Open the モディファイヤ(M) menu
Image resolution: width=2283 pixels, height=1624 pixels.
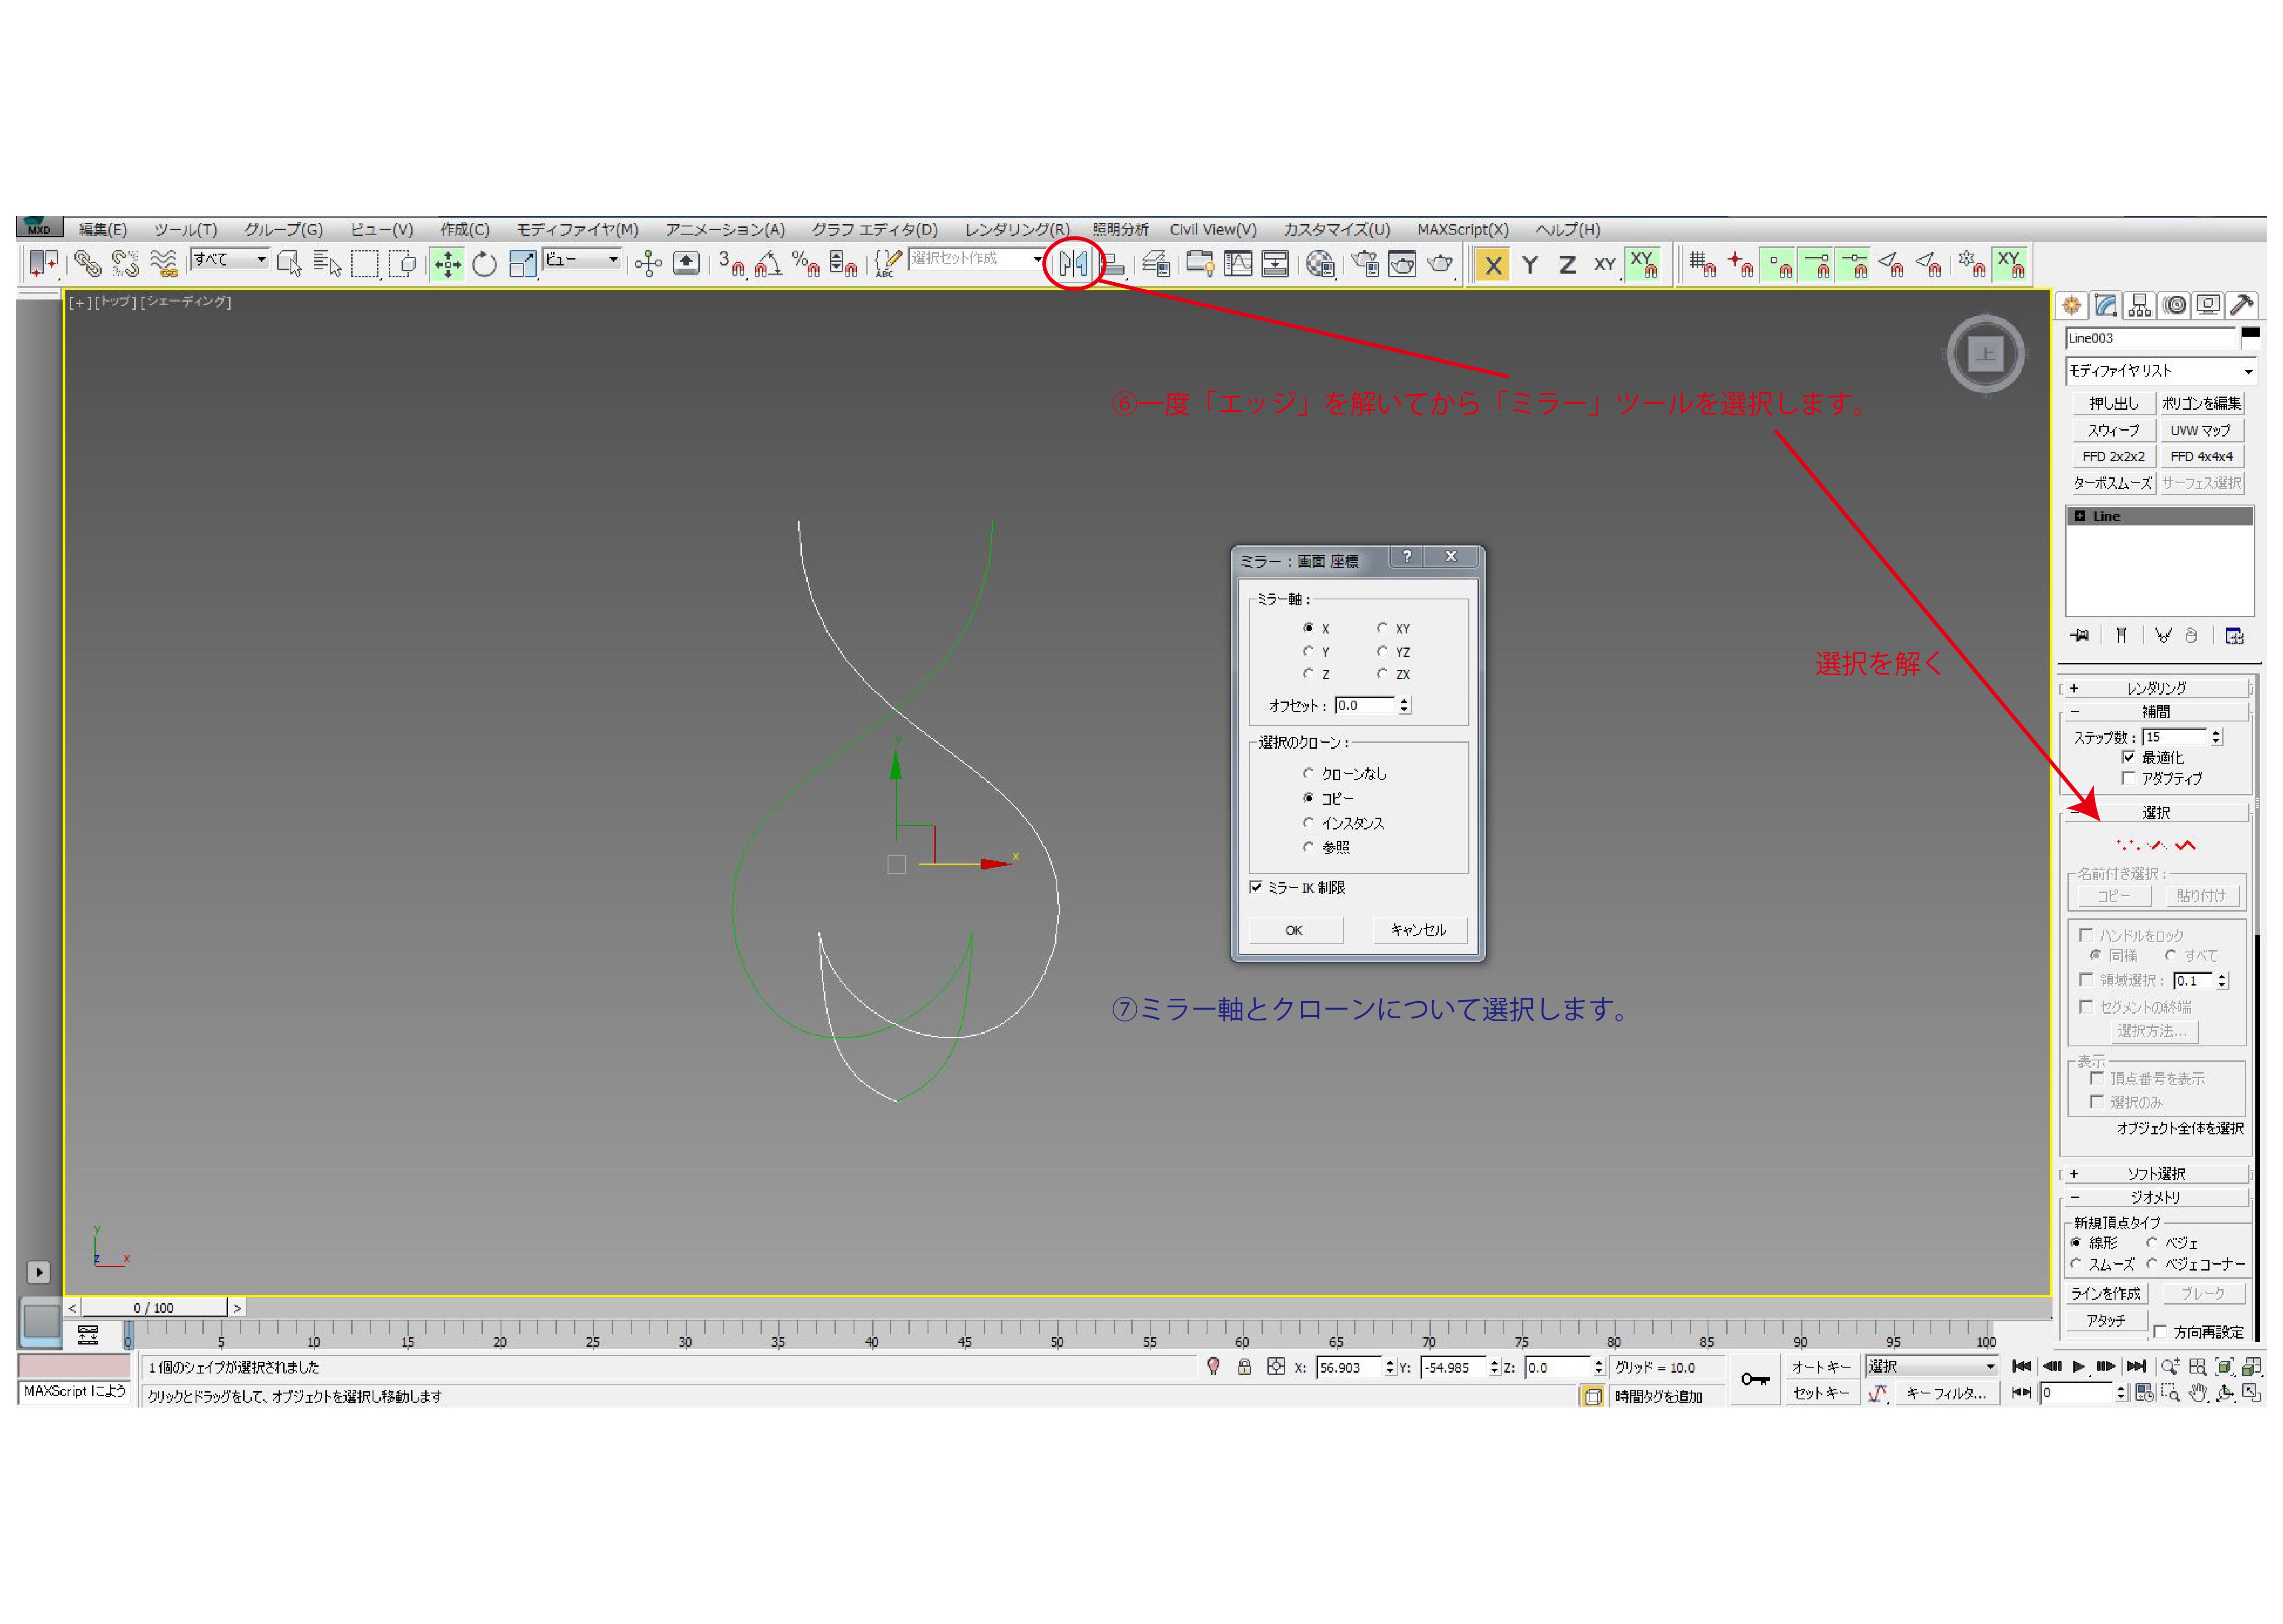[577, 230]
